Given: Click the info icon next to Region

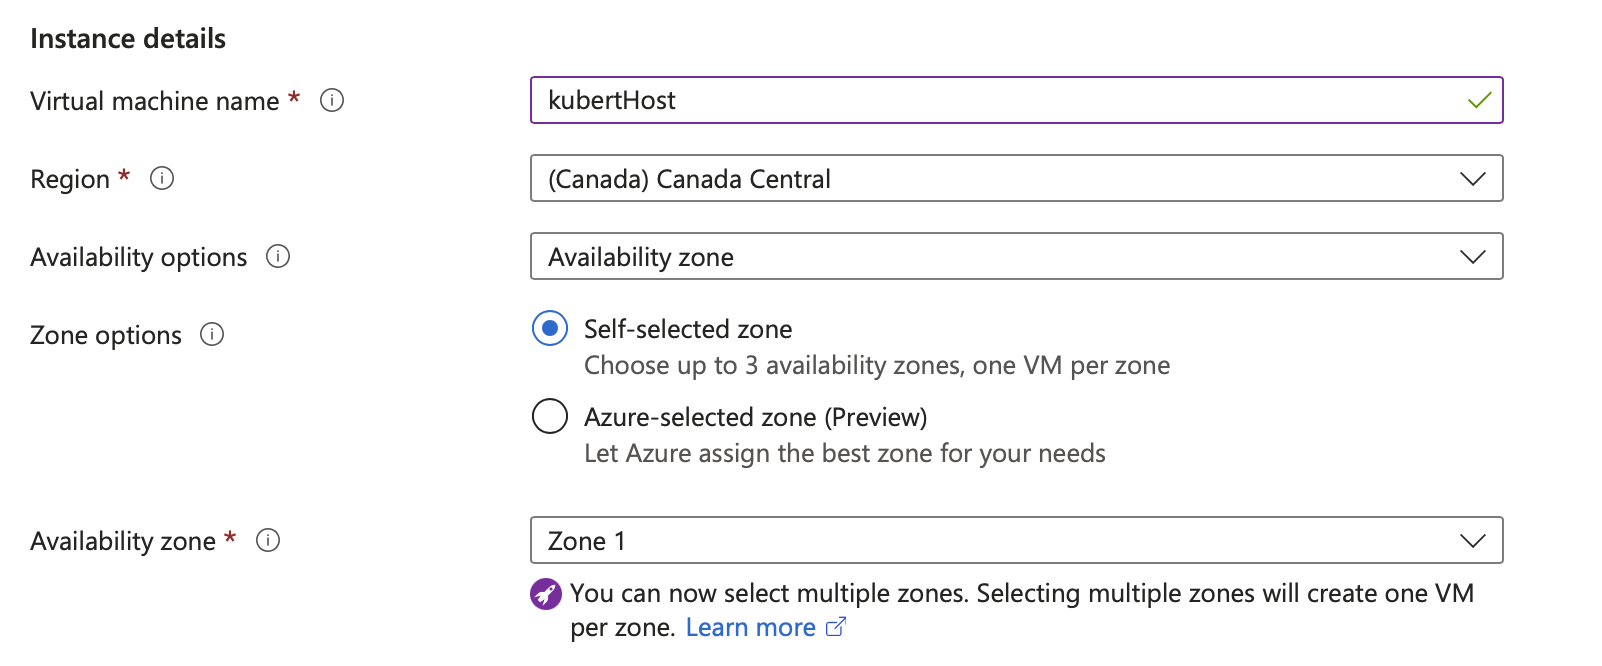Looking at the screenshot, I should 162,178.
